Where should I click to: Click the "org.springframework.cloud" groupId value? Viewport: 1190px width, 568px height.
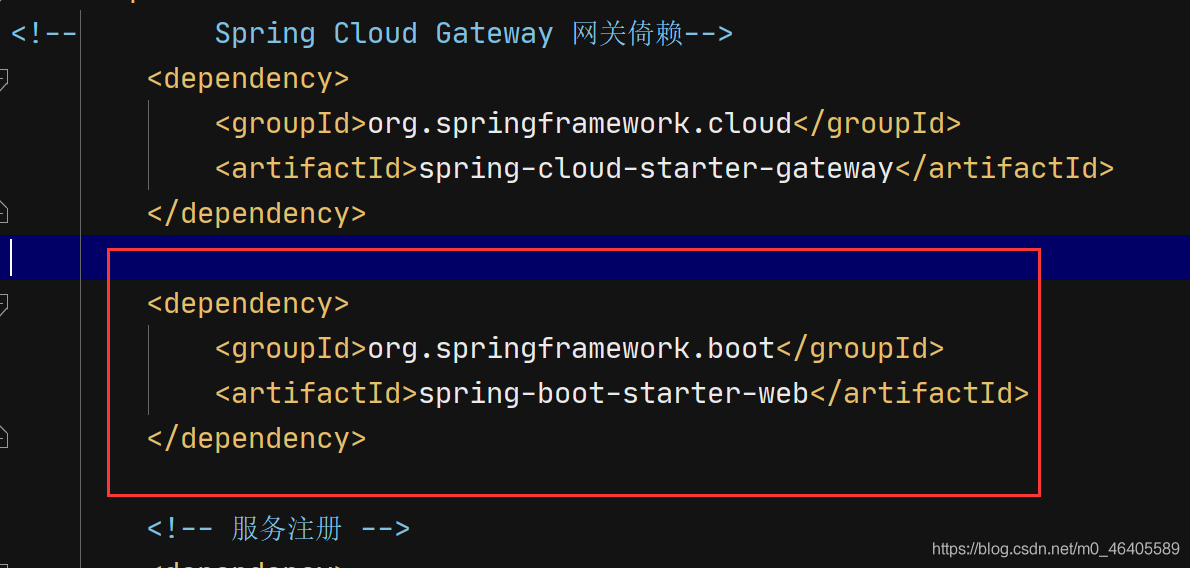[580, 124]
